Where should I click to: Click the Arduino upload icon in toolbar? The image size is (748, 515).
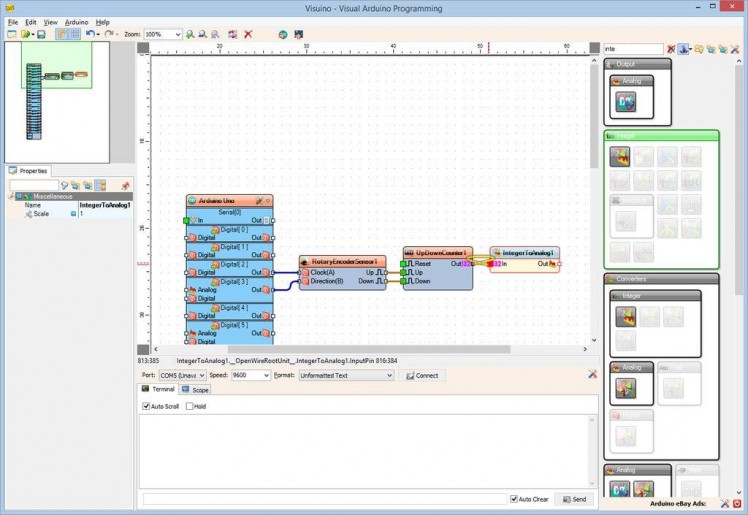[298, 34]
